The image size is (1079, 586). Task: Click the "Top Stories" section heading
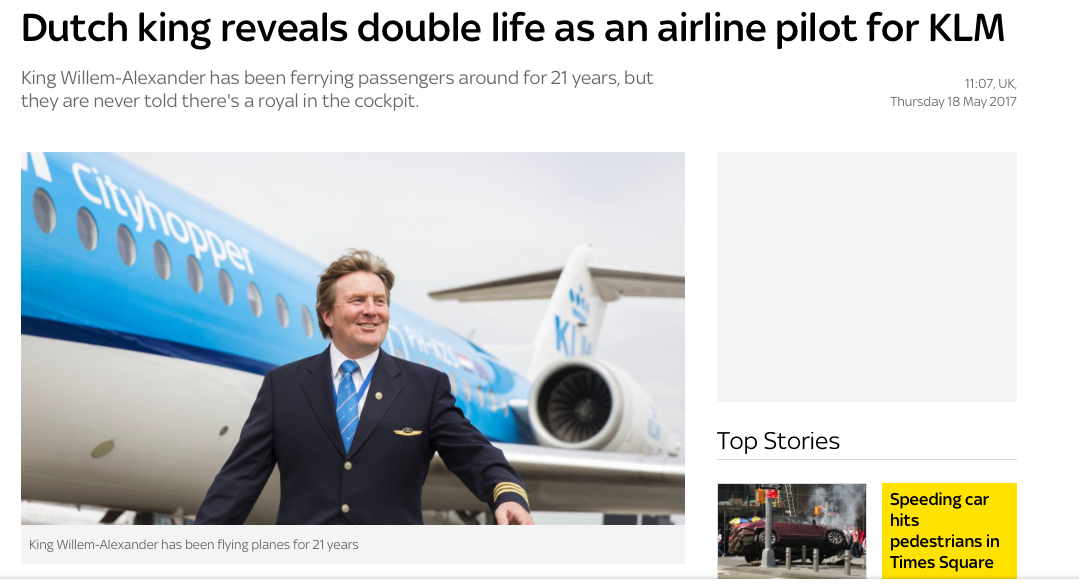(x=778, y=441)
